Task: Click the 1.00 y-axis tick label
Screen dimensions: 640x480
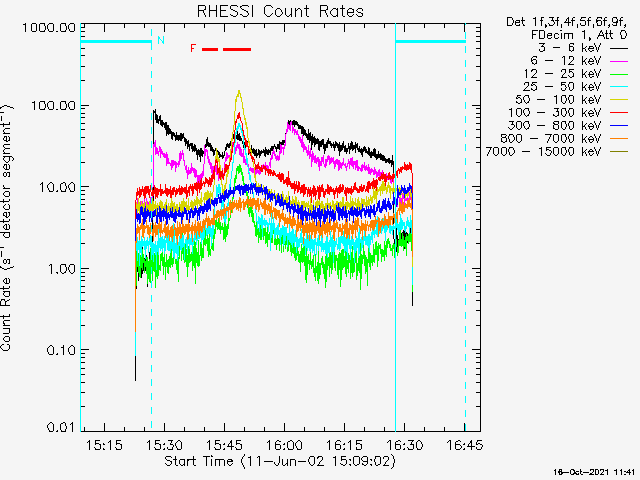Action: [62, 269]
